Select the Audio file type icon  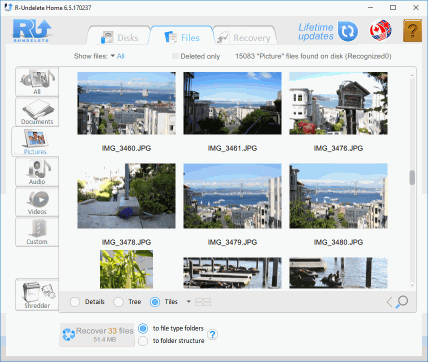pos(37,172)
